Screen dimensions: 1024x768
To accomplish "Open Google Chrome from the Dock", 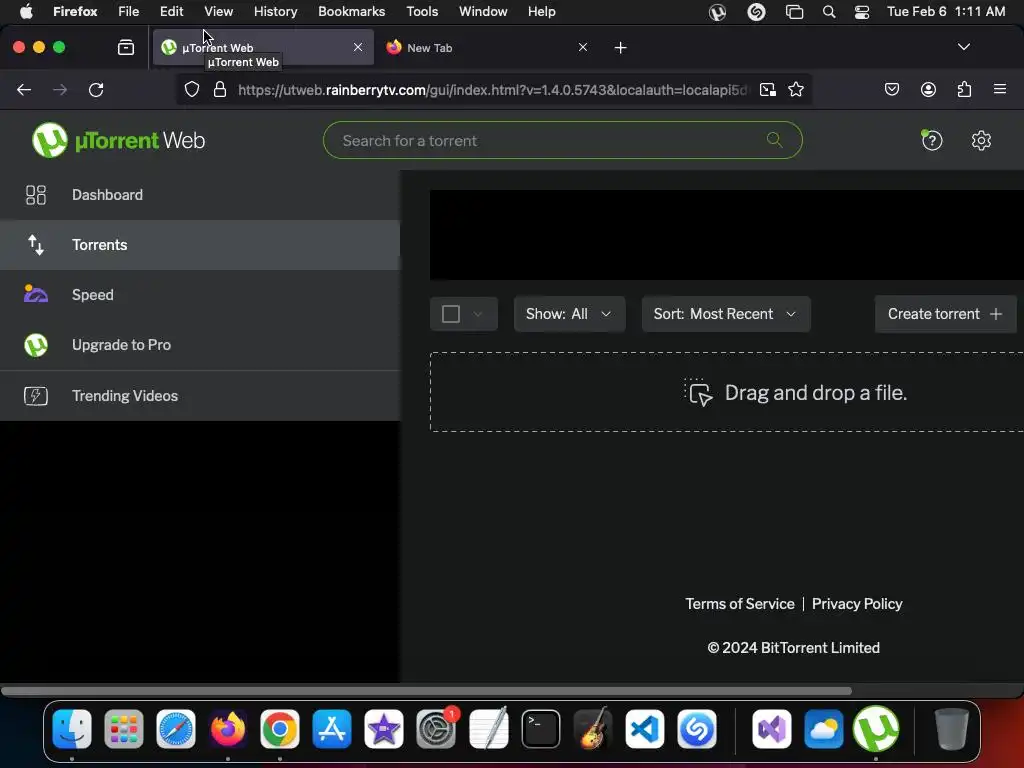I will pos(280,729).
